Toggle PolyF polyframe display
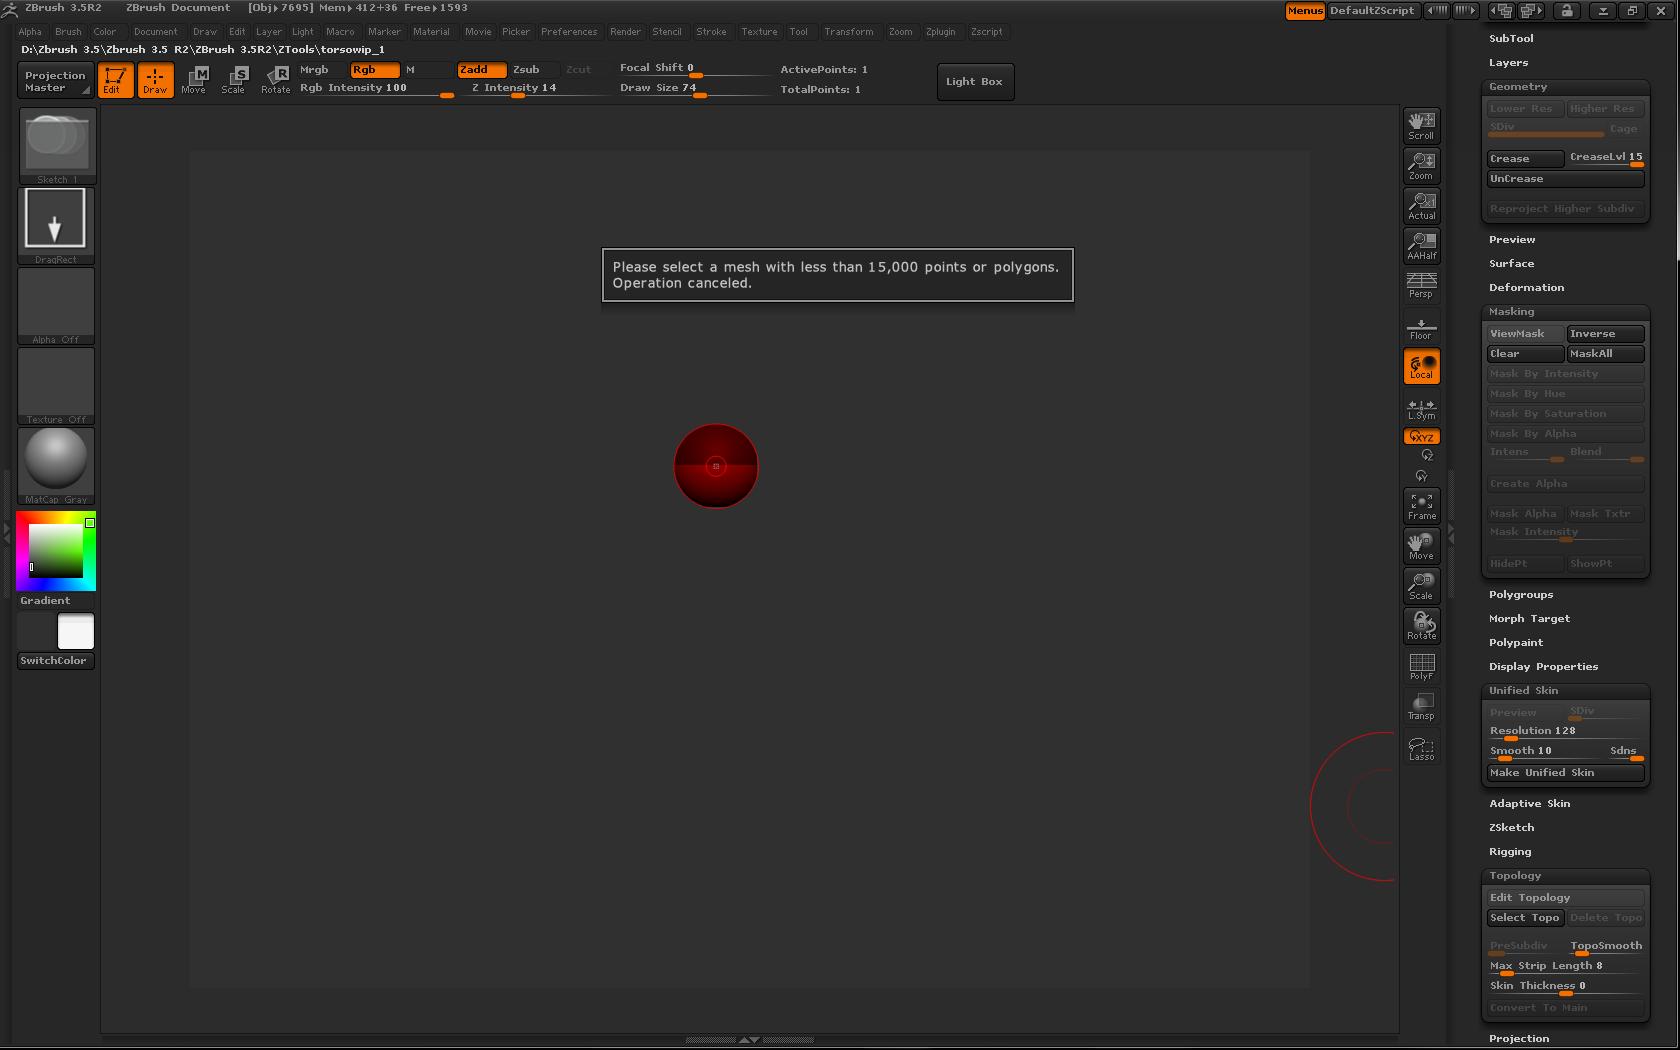 pos(1421,666)
